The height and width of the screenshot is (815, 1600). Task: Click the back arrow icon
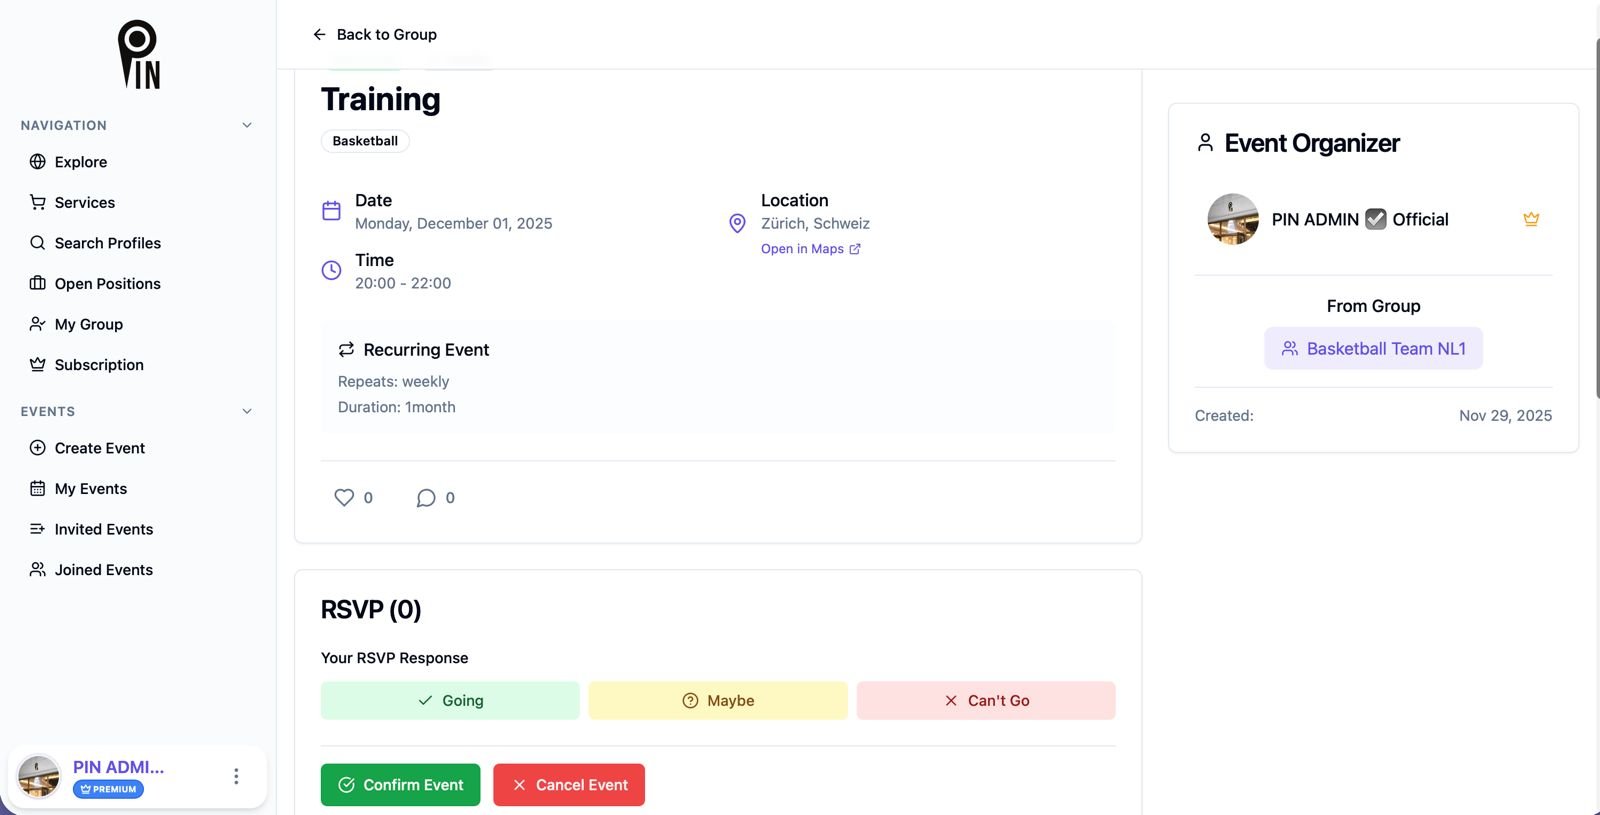tap(319, 35)
